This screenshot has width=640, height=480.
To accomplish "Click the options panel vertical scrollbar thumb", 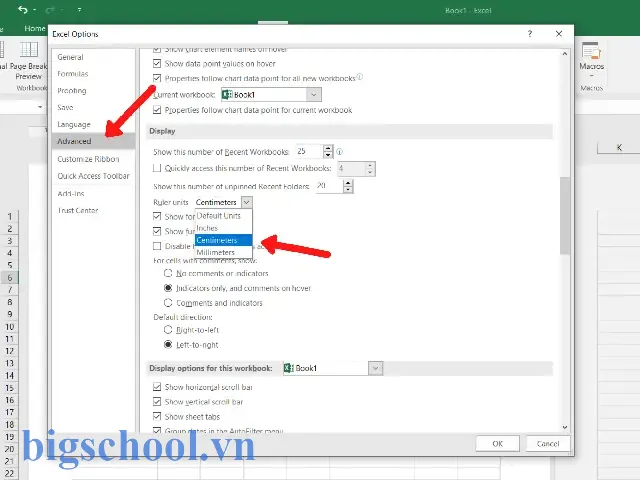I will point(565,216).
